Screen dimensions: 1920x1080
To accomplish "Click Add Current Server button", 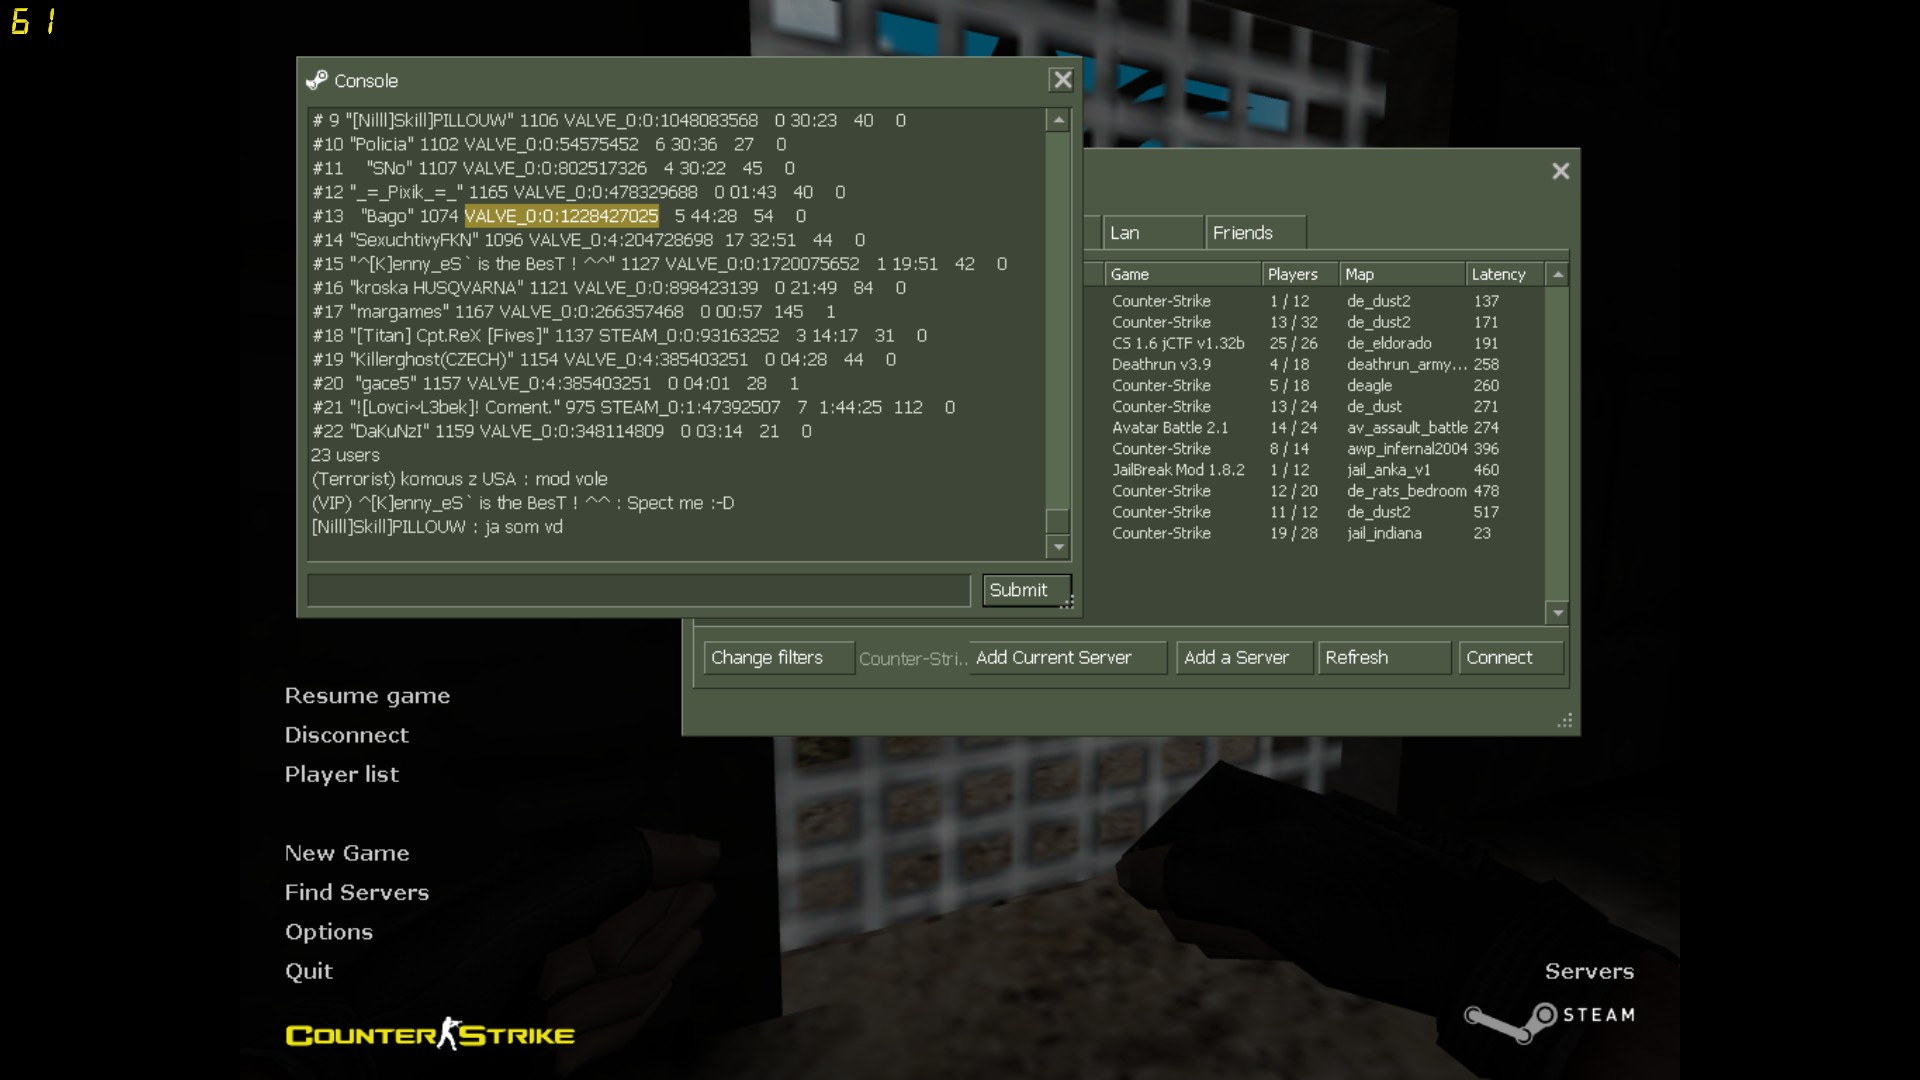I will (x=1067, y=657).
